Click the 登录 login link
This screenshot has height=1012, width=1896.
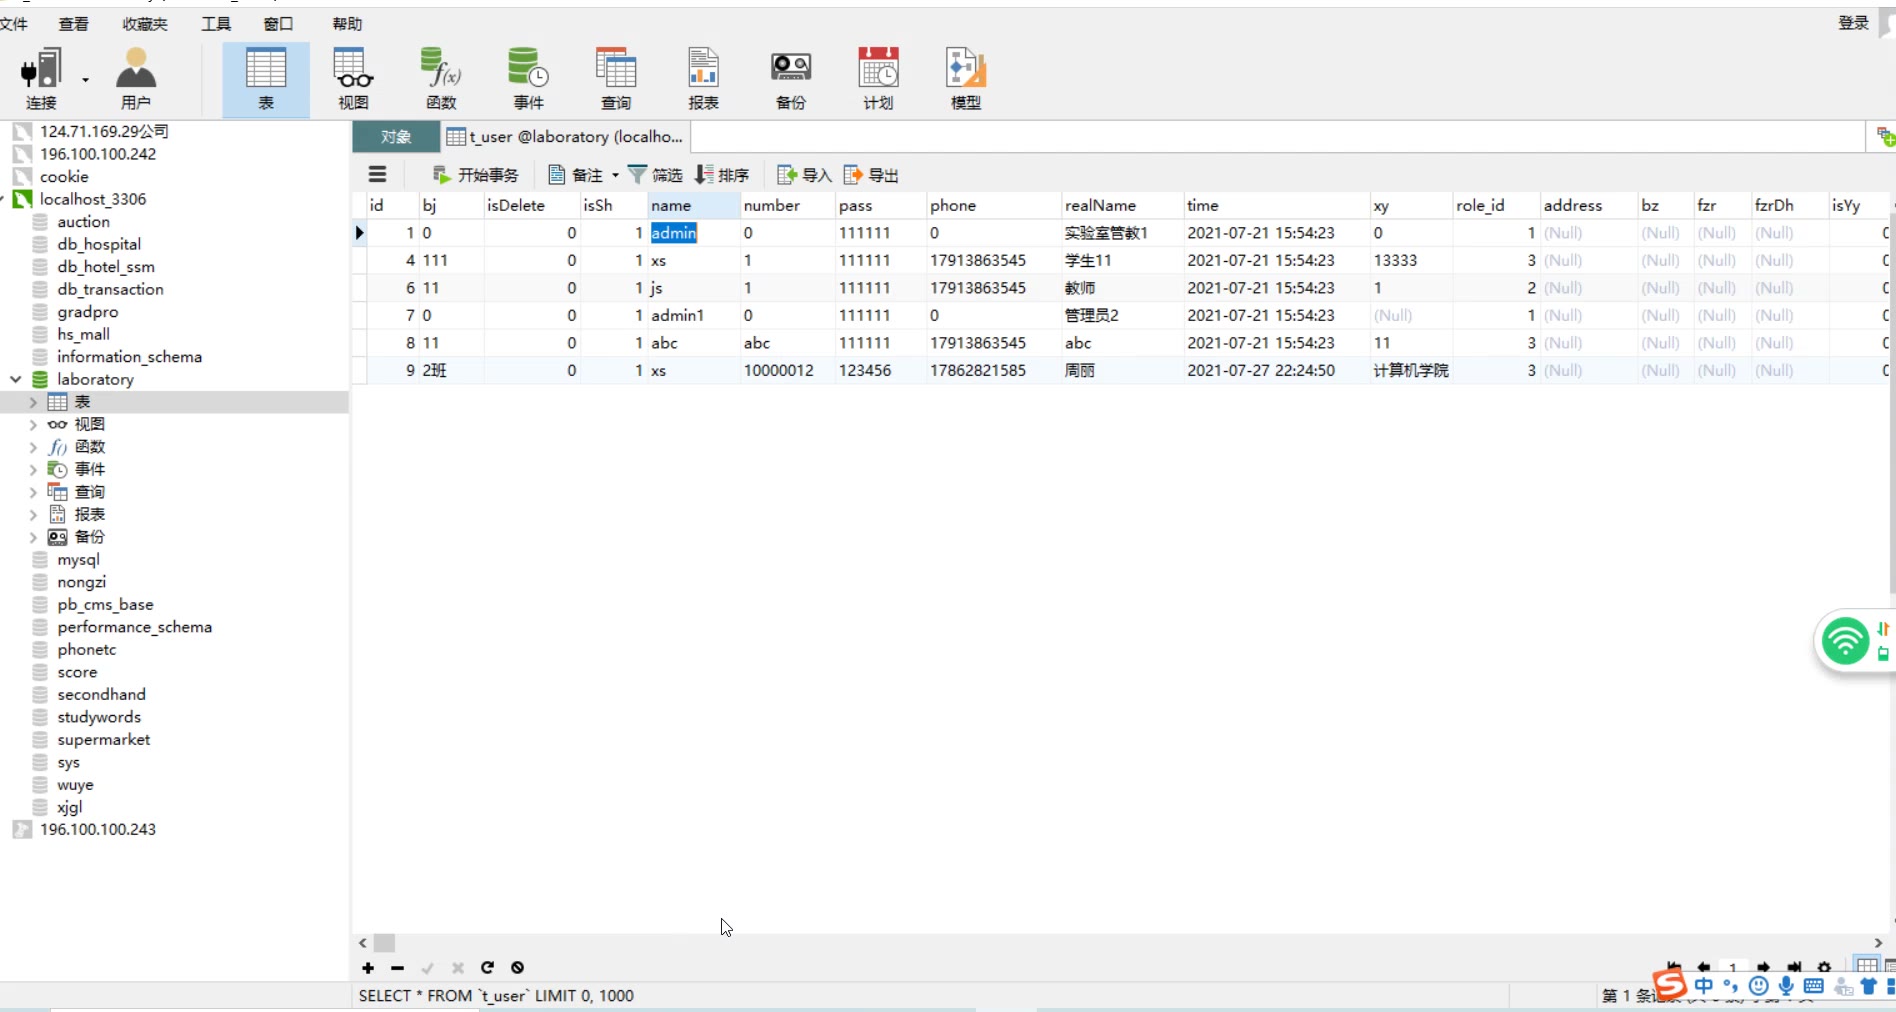(1853, 23)
